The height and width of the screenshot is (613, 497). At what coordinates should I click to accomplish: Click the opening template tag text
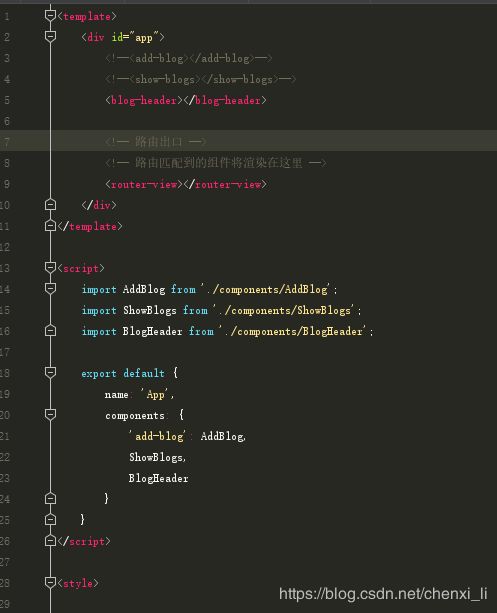(87, 16)
